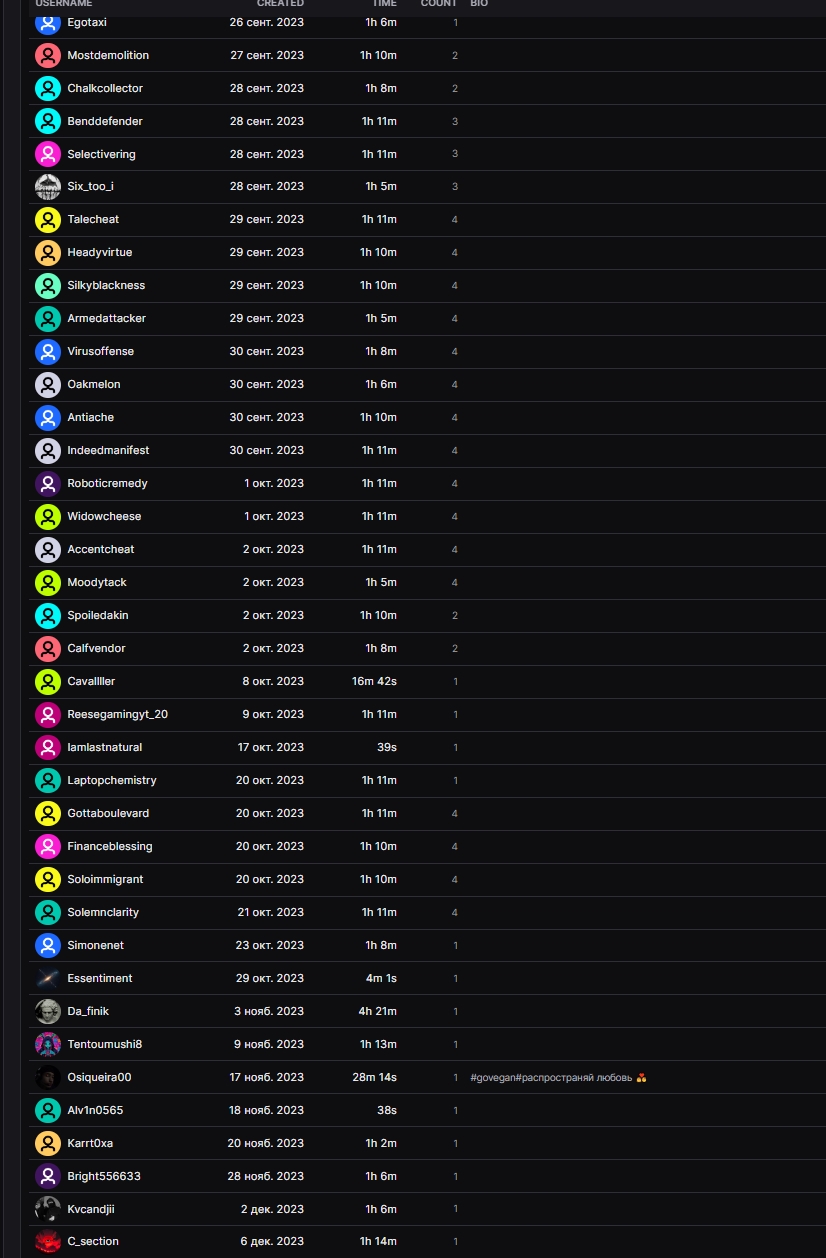This screenshot has height=1258, width=826.
Task: Select Widowcheese's green avatar icon
Action: 48,517
